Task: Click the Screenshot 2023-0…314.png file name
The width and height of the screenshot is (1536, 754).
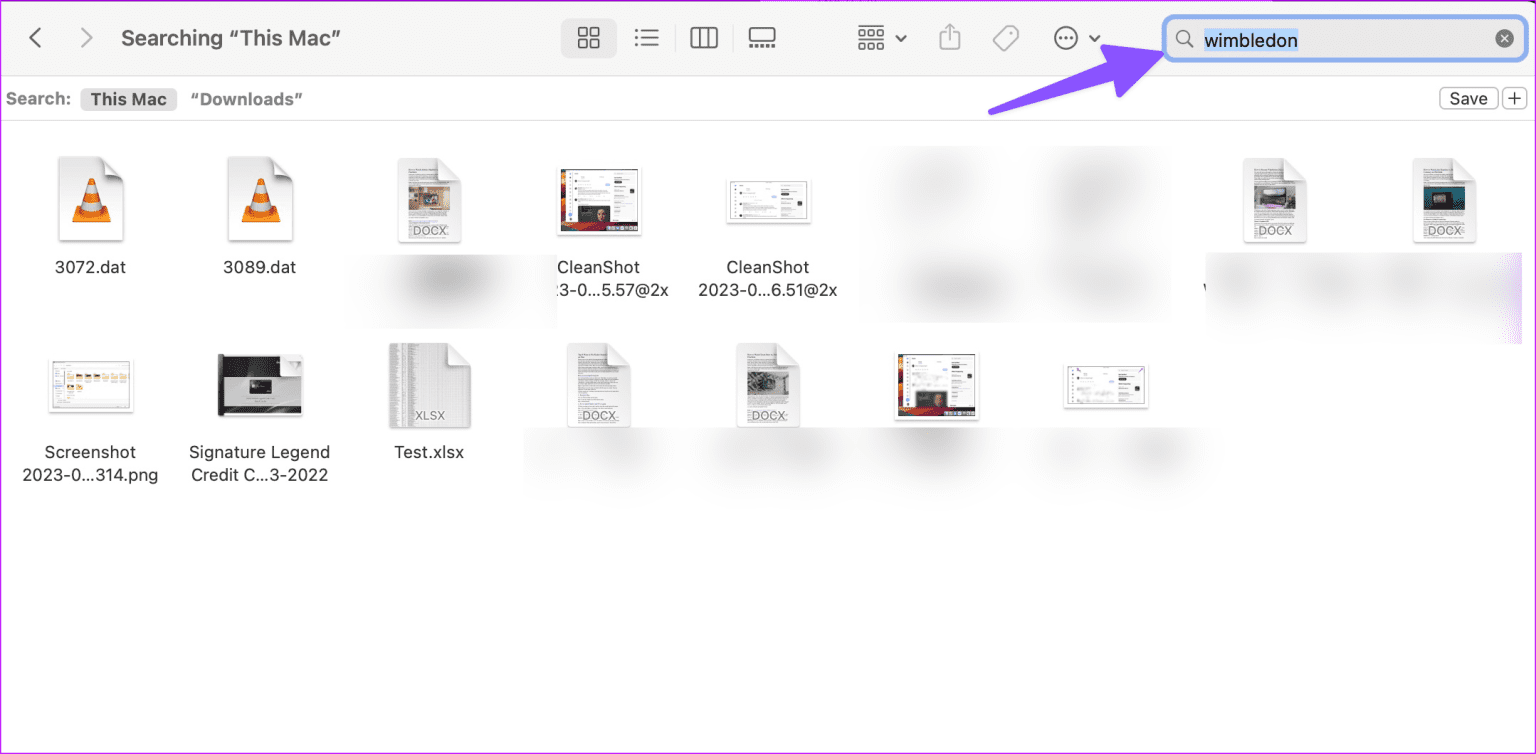Action: 91,463
